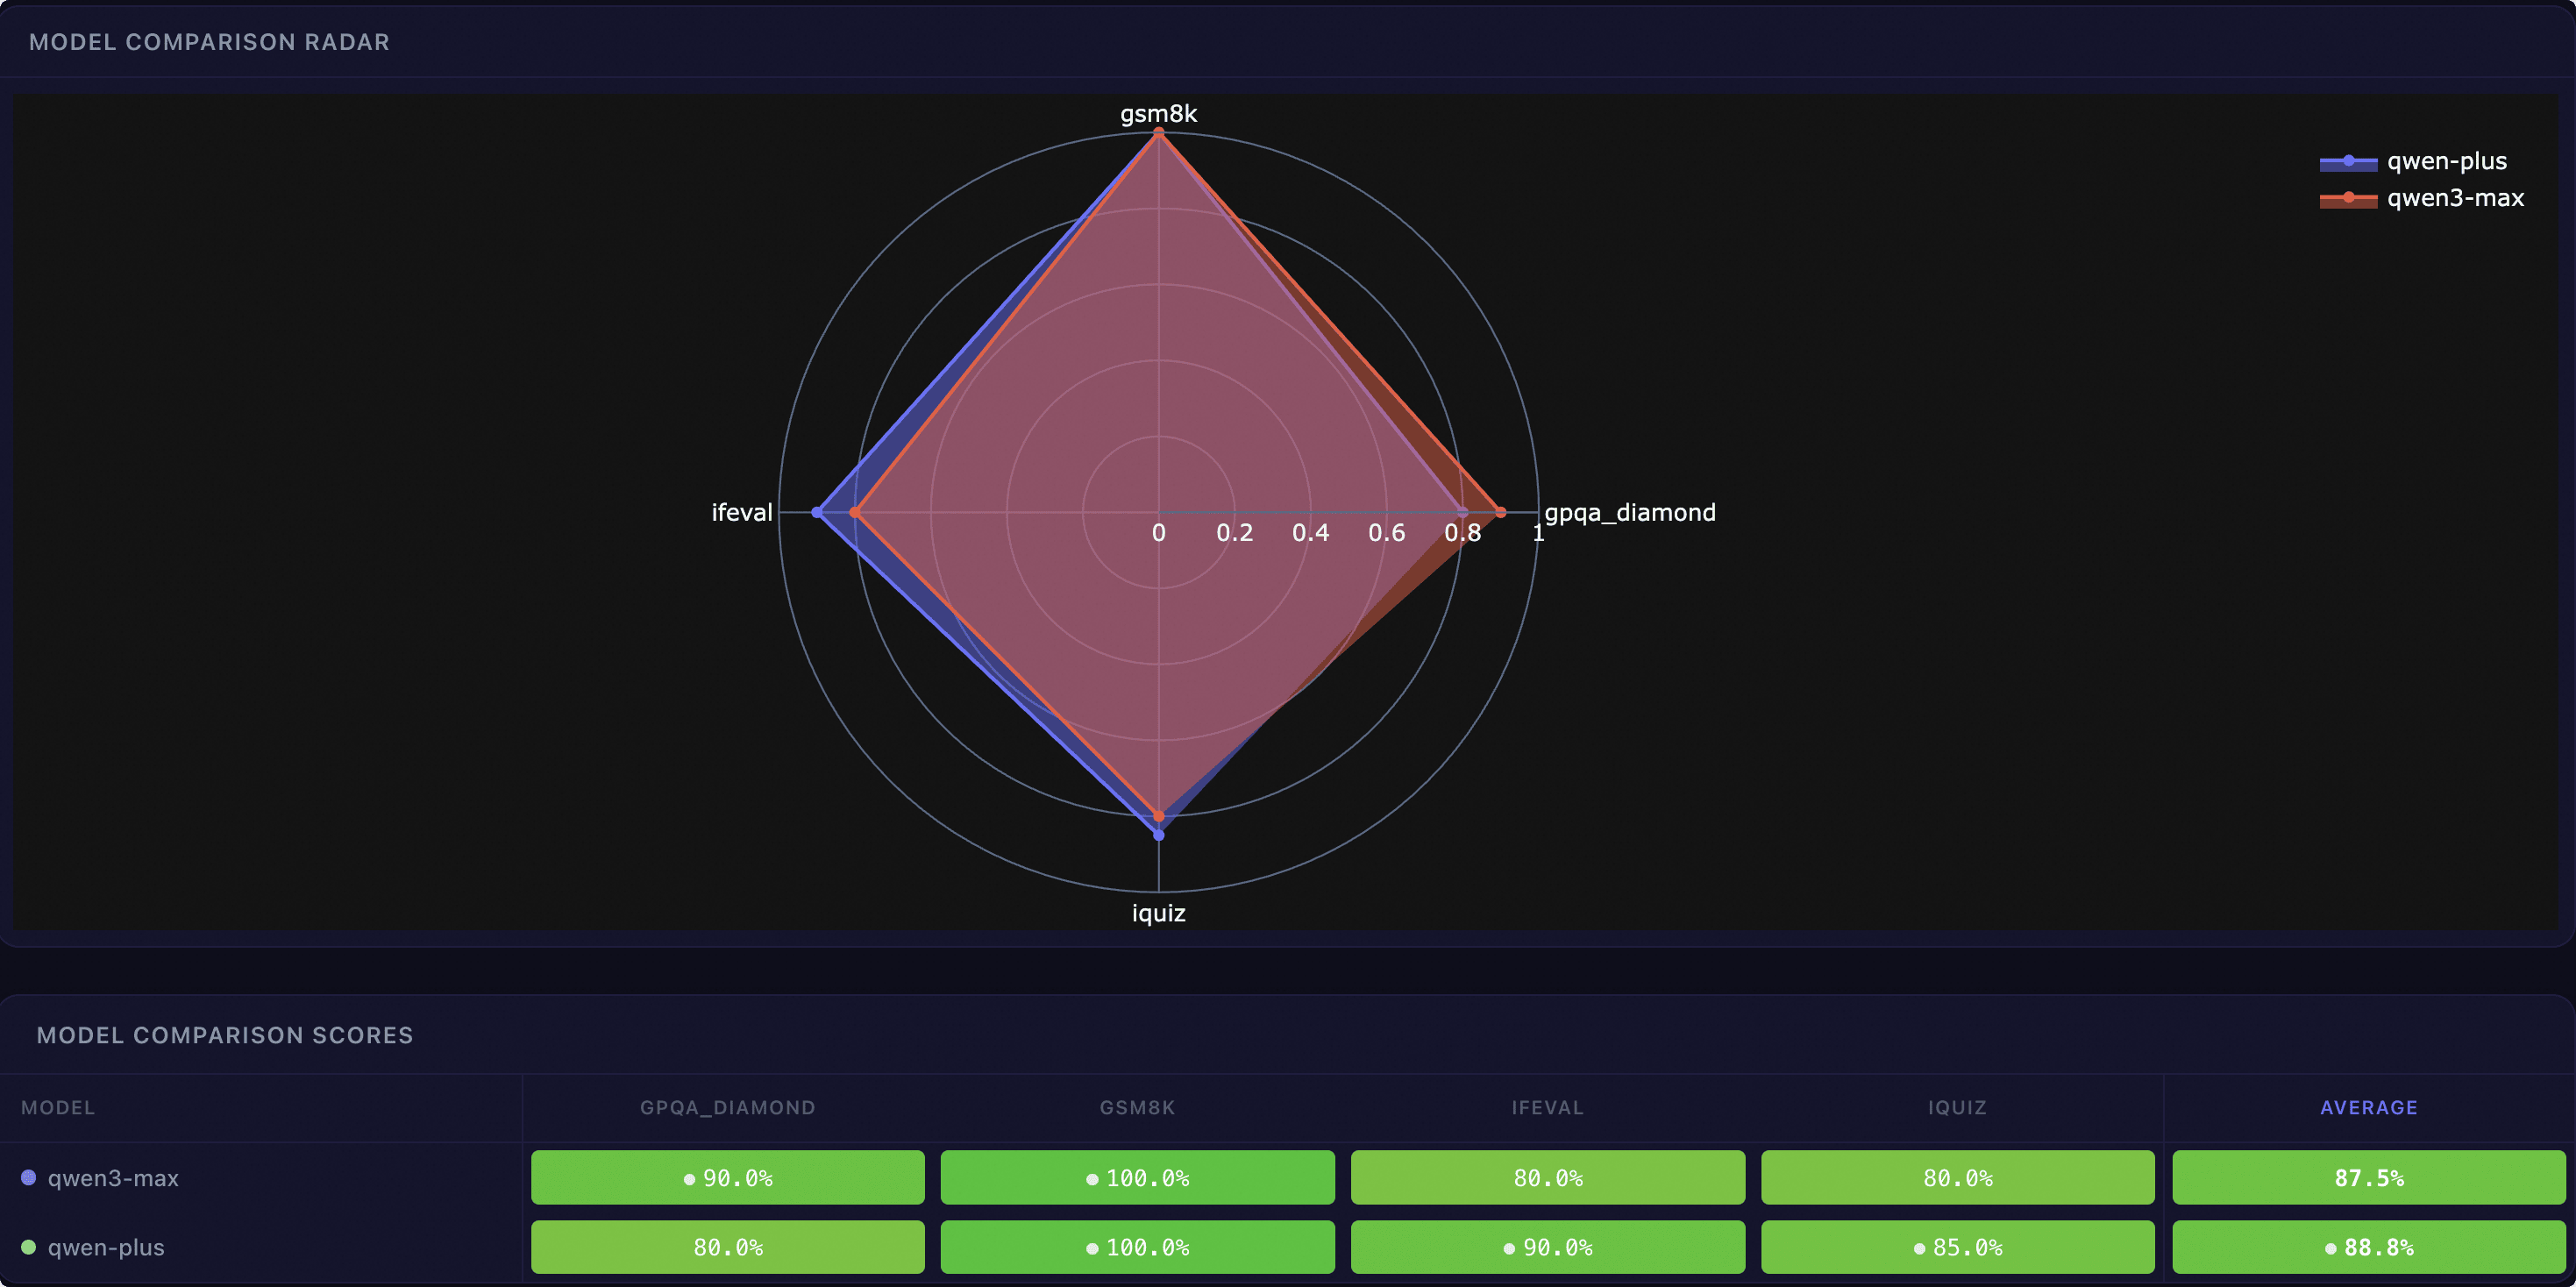This screenshot has width=2576, height=1287.
Task: Click the purple dot beside qwen3-max in the table
Action: [x=29, y=1178]
